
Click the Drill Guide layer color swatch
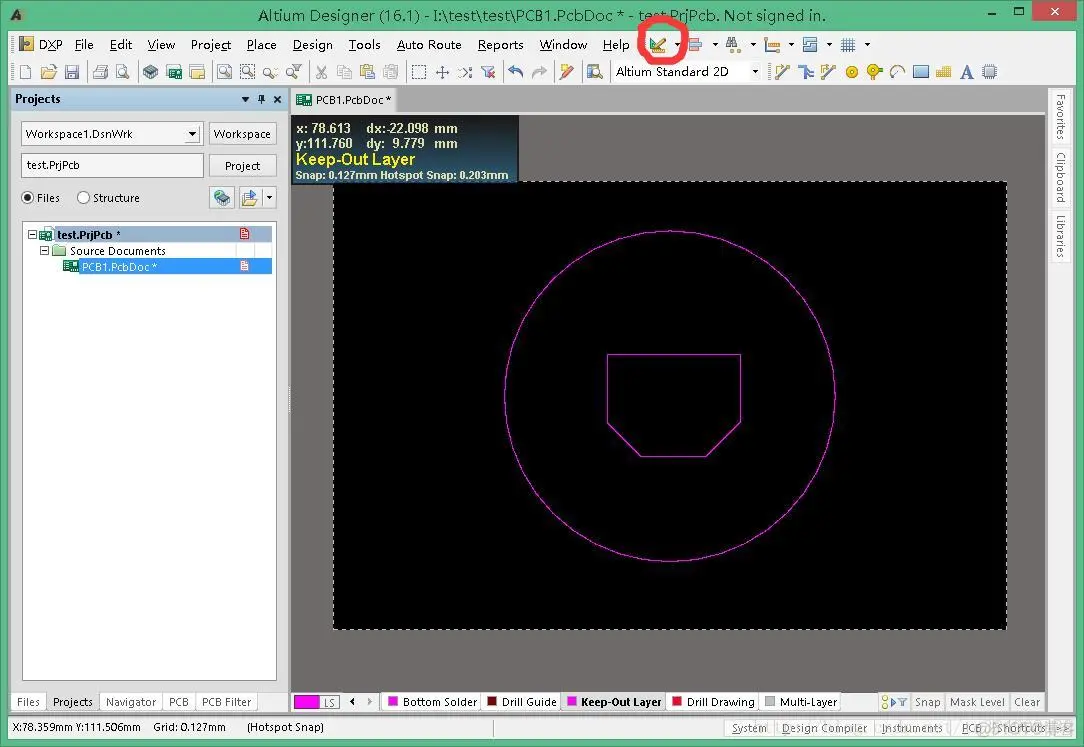(492, 701)
